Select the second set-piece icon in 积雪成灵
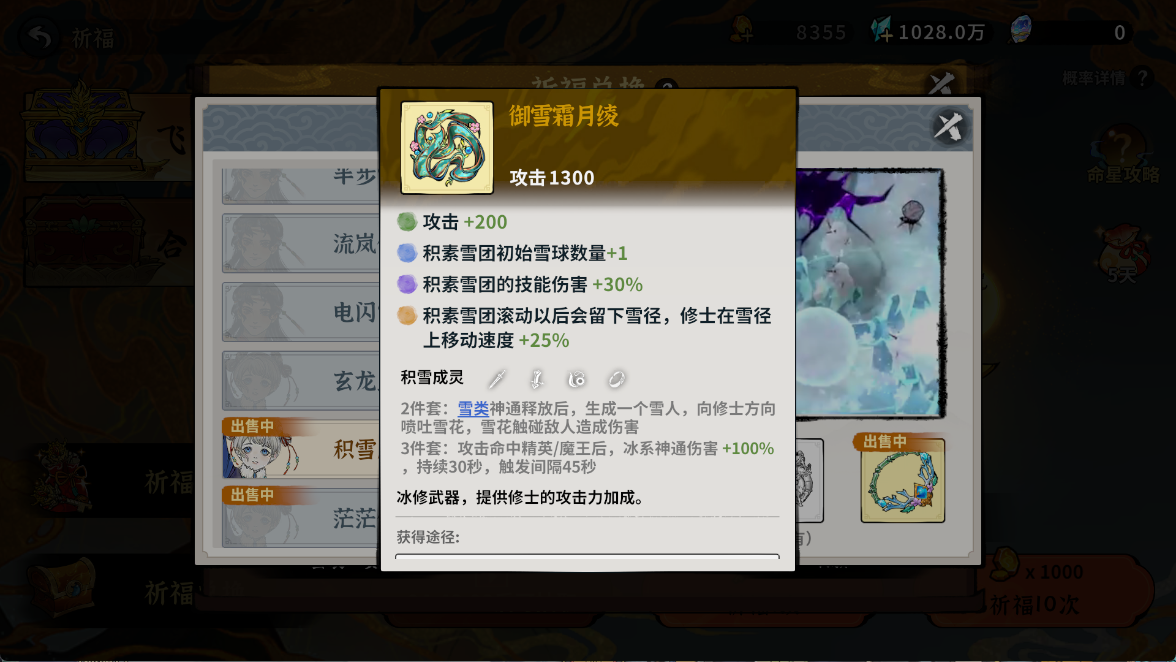The height and width of the screenshot is (662, 1176). [x=536, y=379]
